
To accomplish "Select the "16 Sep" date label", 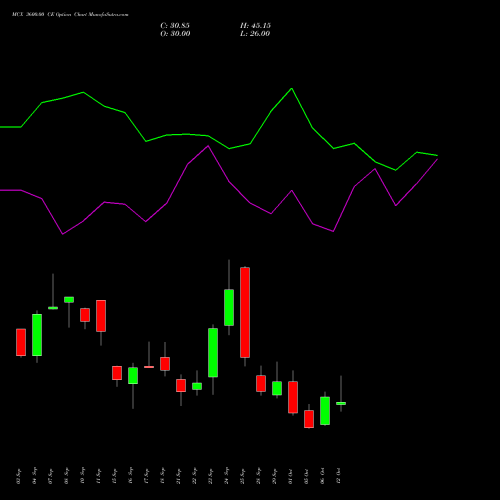I will pyautogui.click(x=131, y=476).
